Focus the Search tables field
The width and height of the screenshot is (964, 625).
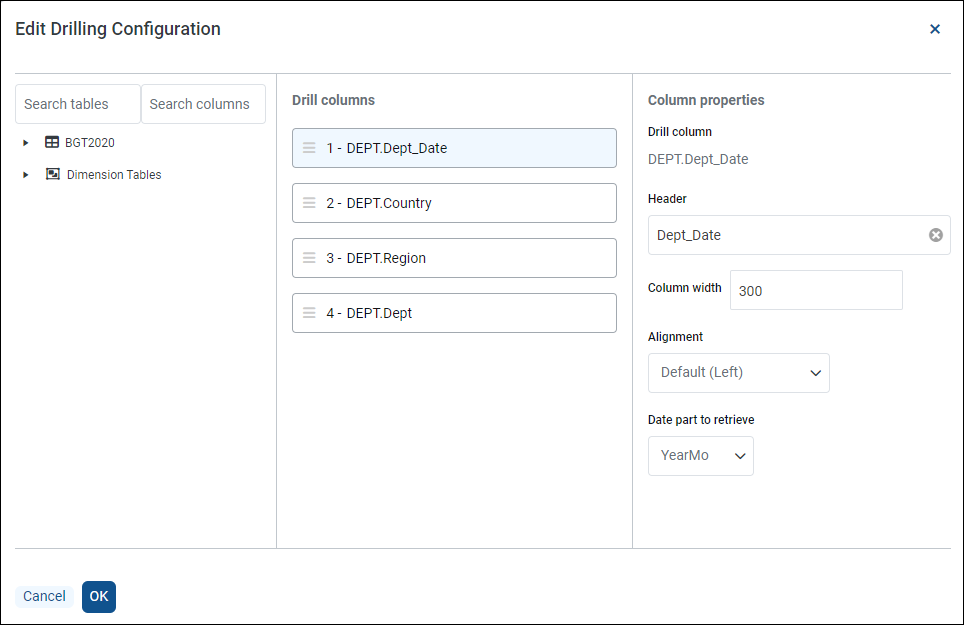point(78,104)
